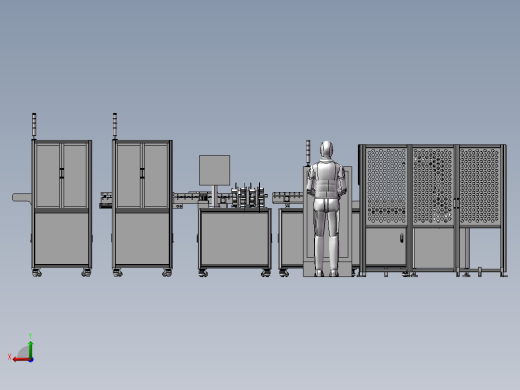
Task: Select the conveyor end protruding at the far left
Action: click(x=22, y=197)
